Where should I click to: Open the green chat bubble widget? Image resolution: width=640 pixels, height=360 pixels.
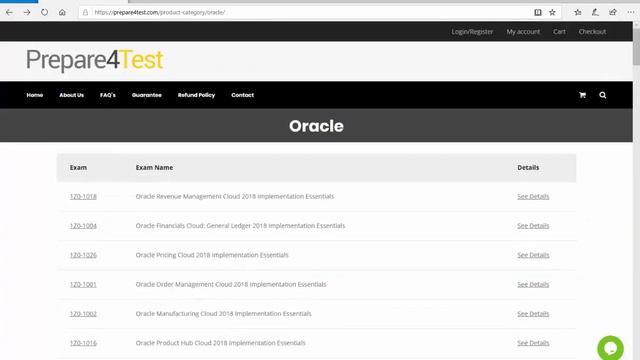pyautogui.click(x=610, y=348)
